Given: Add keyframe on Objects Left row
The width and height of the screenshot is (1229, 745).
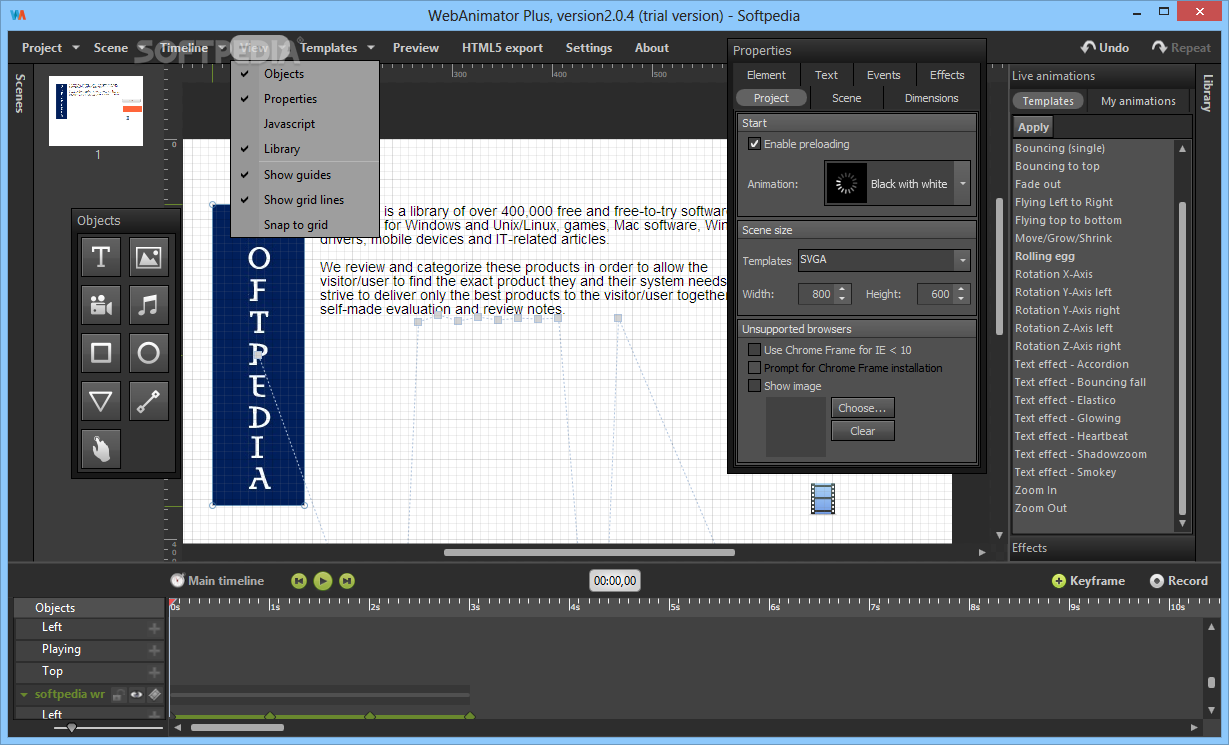Looking at the screenshot, I should tap(154, 628).
